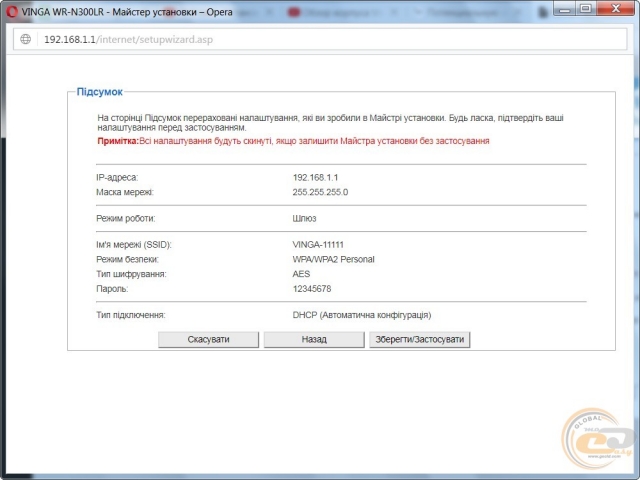The image size is (640, 480).
Task: Click the Opera logo in title bar
Action: 11,12
